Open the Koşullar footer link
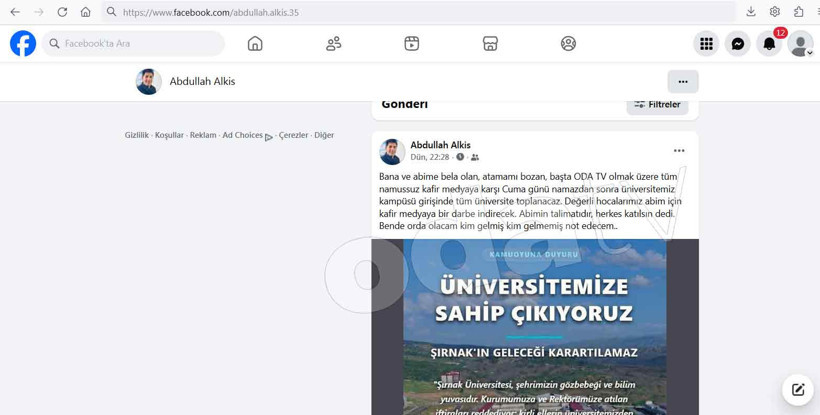The width and height of the screenshot is (820, 415). [x=169, y=135]
